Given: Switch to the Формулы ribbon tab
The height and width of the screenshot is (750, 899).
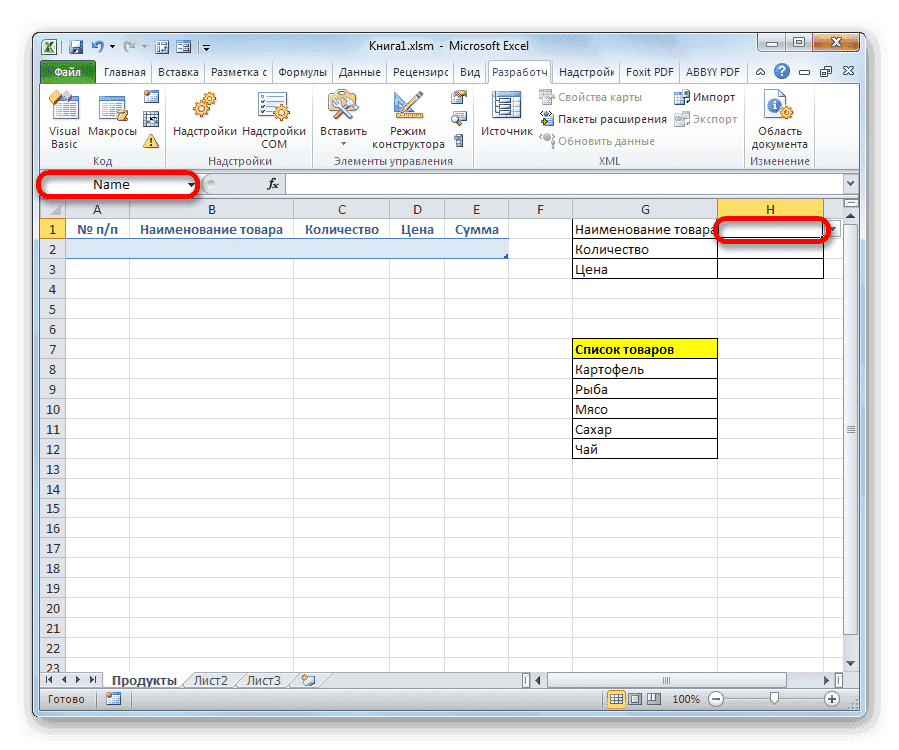Looking at the screenshot, I should 302,71.
